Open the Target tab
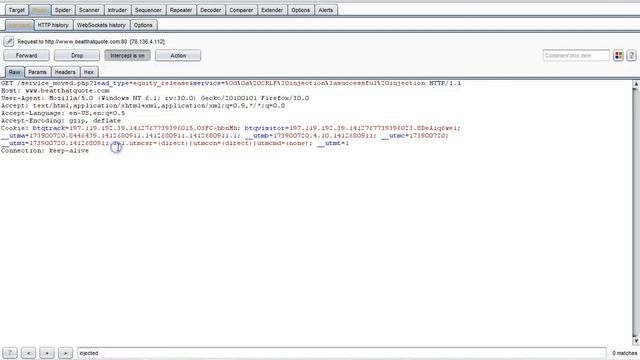The width and height of the screenshot is (640, 360). (17, 10)
